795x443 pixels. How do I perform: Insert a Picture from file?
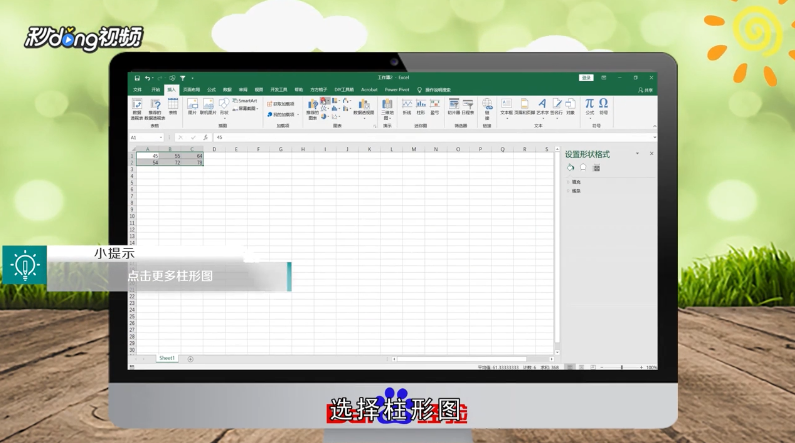point(192,106)
